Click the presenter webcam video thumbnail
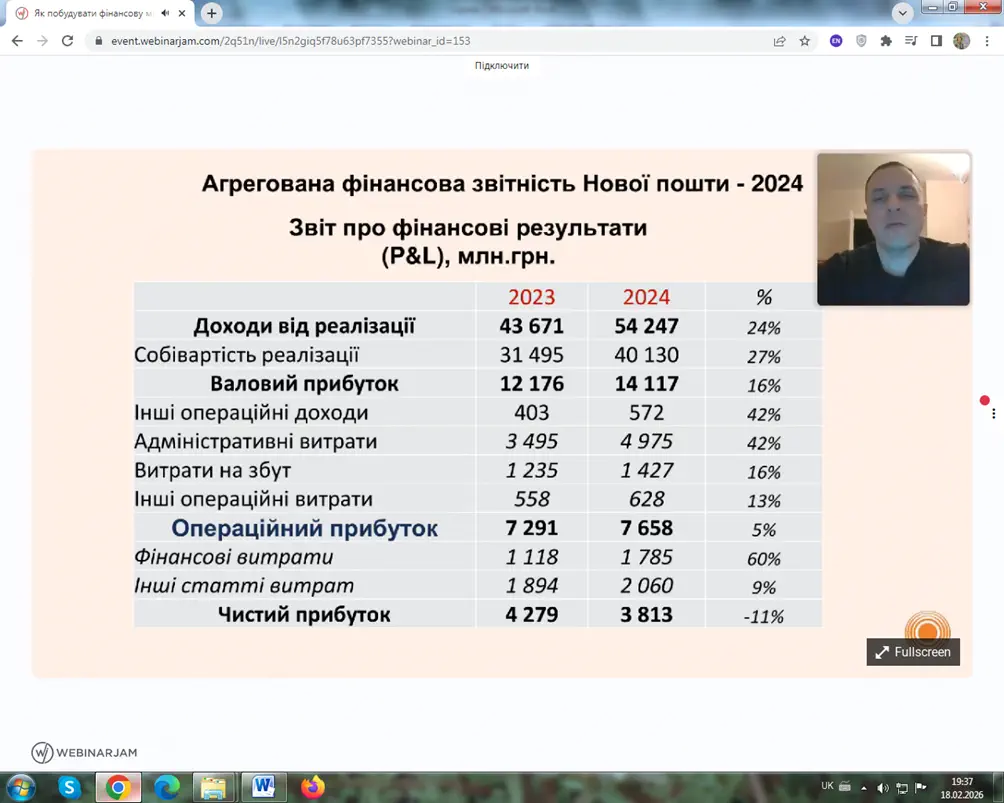Screen dimensions: 1004x803 (x=893, y=229)
